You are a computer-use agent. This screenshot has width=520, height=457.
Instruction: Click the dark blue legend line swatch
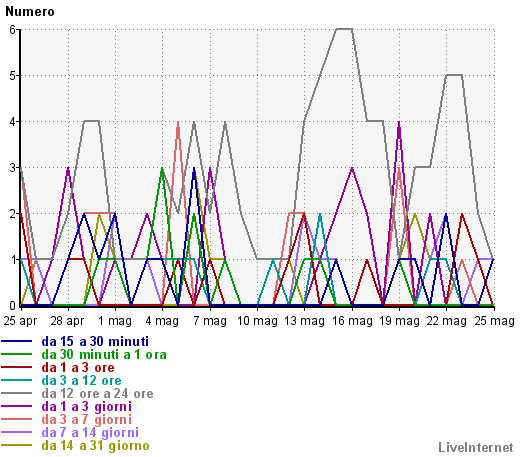[x=17, y=341]
